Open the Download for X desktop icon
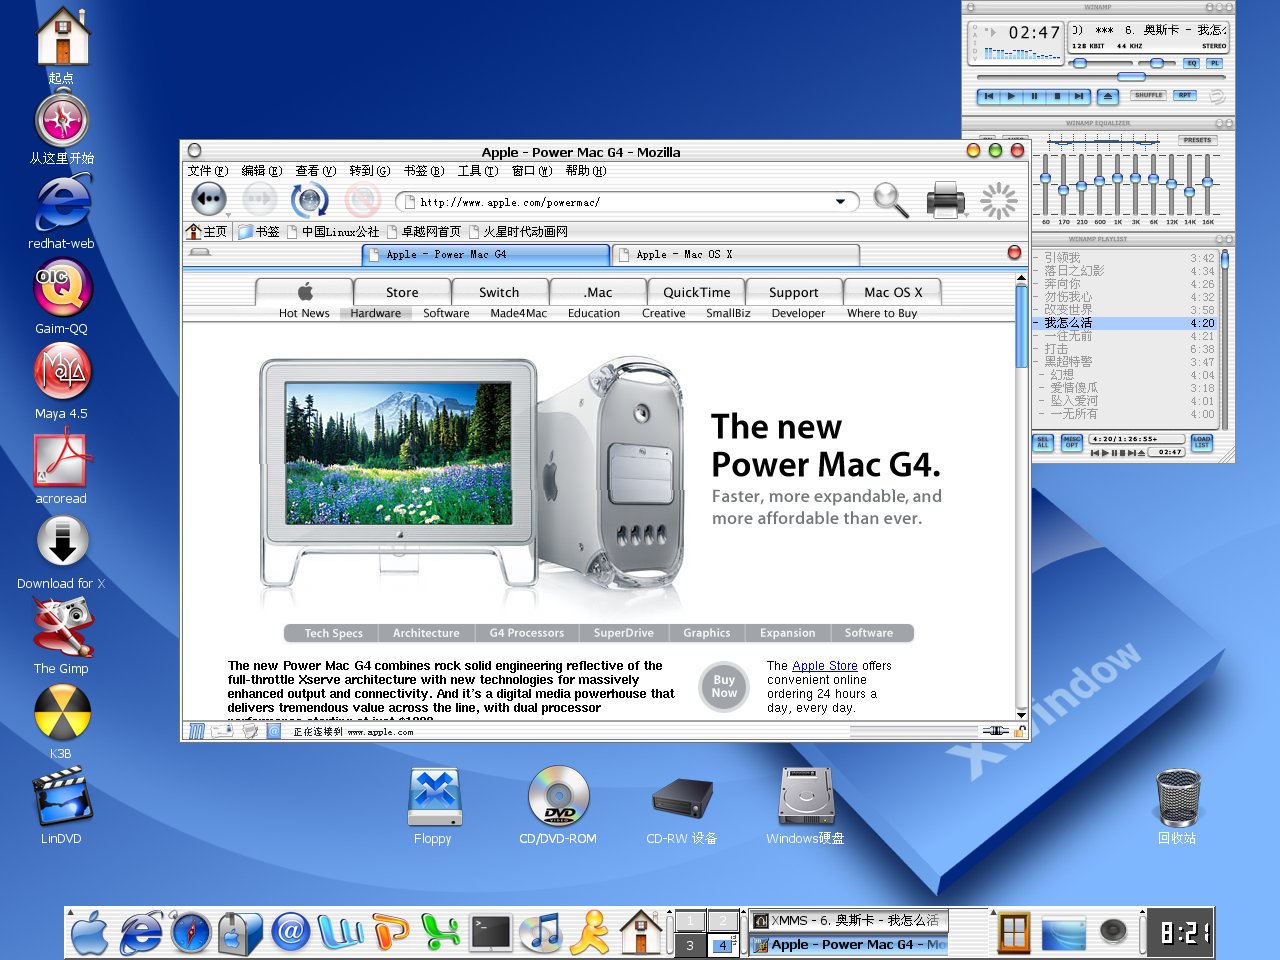 coord(63,542)
